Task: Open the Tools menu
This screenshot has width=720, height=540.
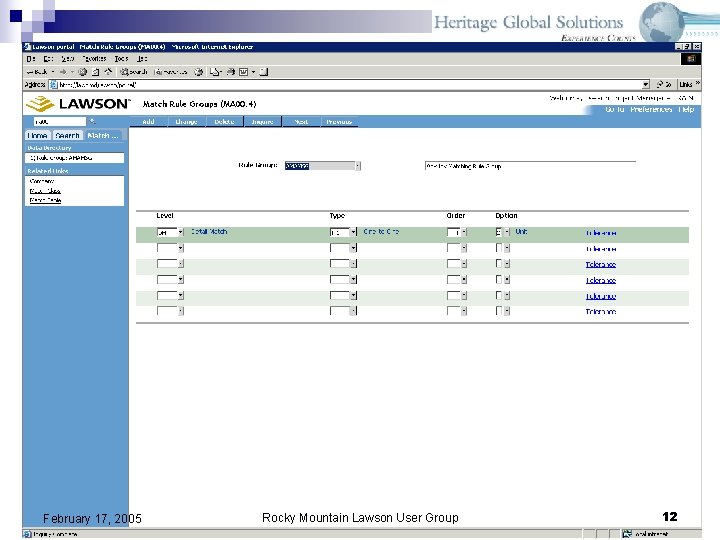Action: [121, 59]
